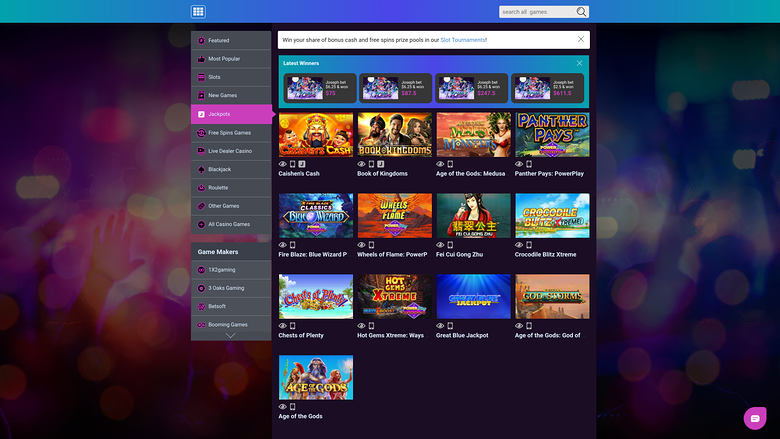Open the chat support bubble icon
Viewport: 780px width, 439px height.
pos(755,418)
